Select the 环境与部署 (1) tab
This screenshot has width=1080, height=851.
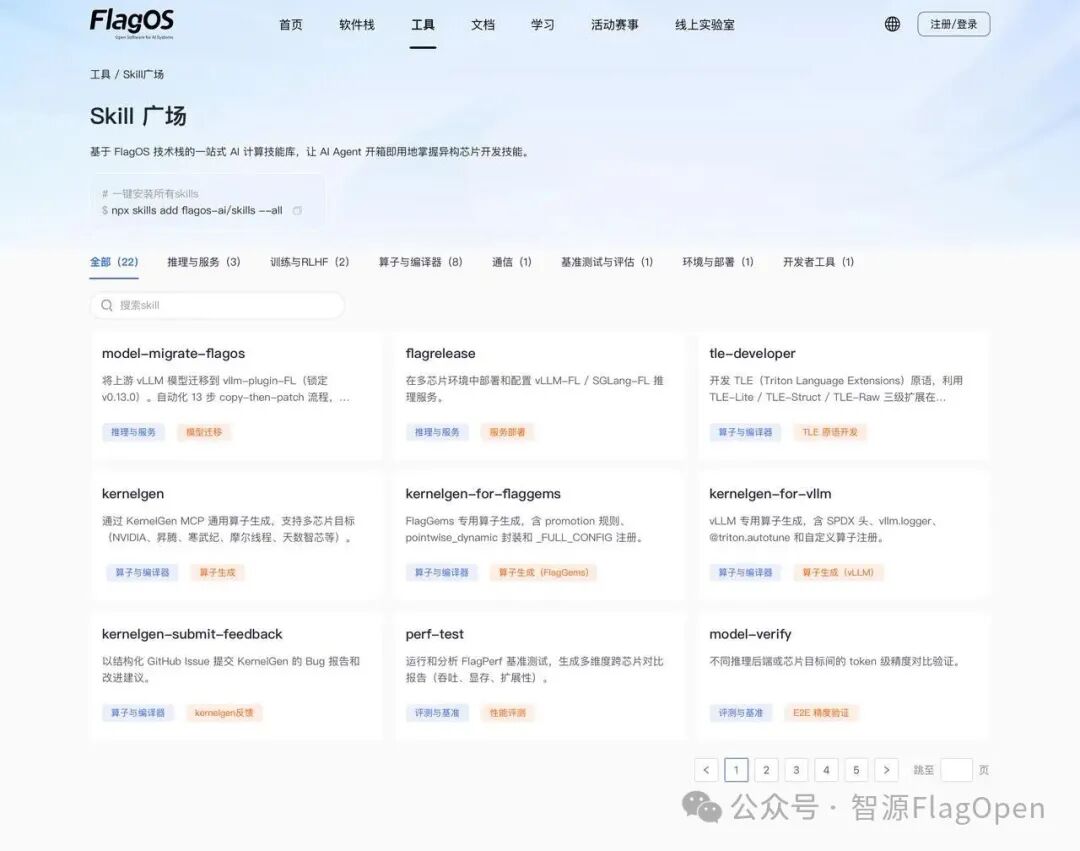click(718, 262)
